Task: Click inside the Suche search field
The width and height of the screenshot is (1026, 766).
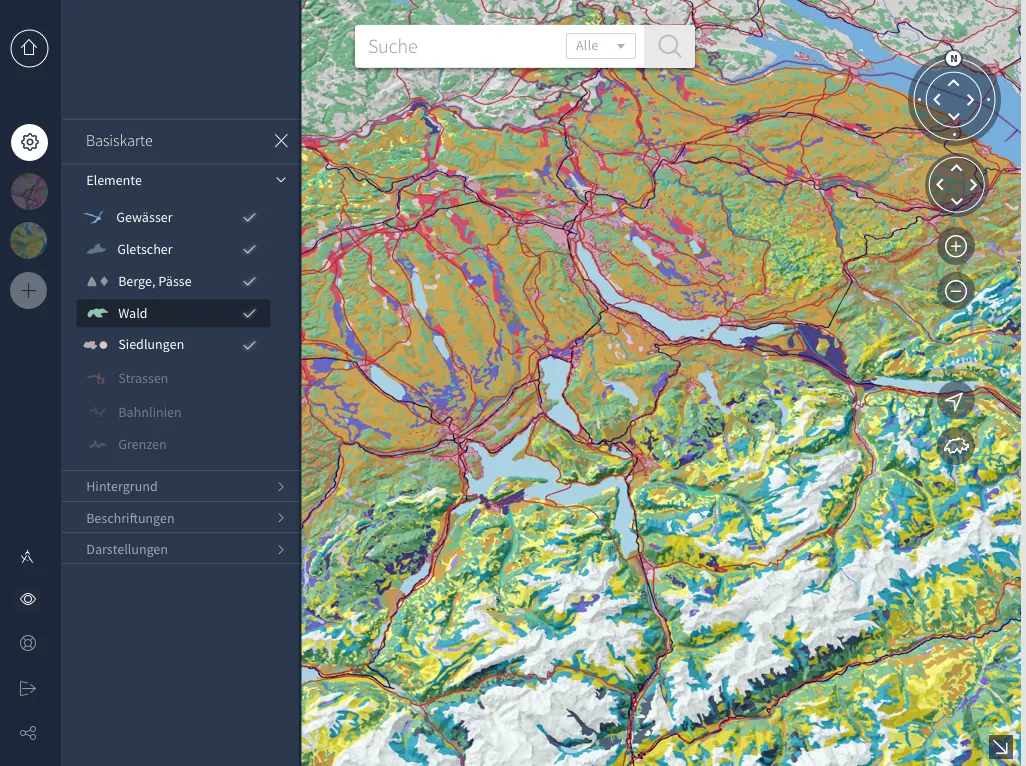Action: click(x=460, y=46)
